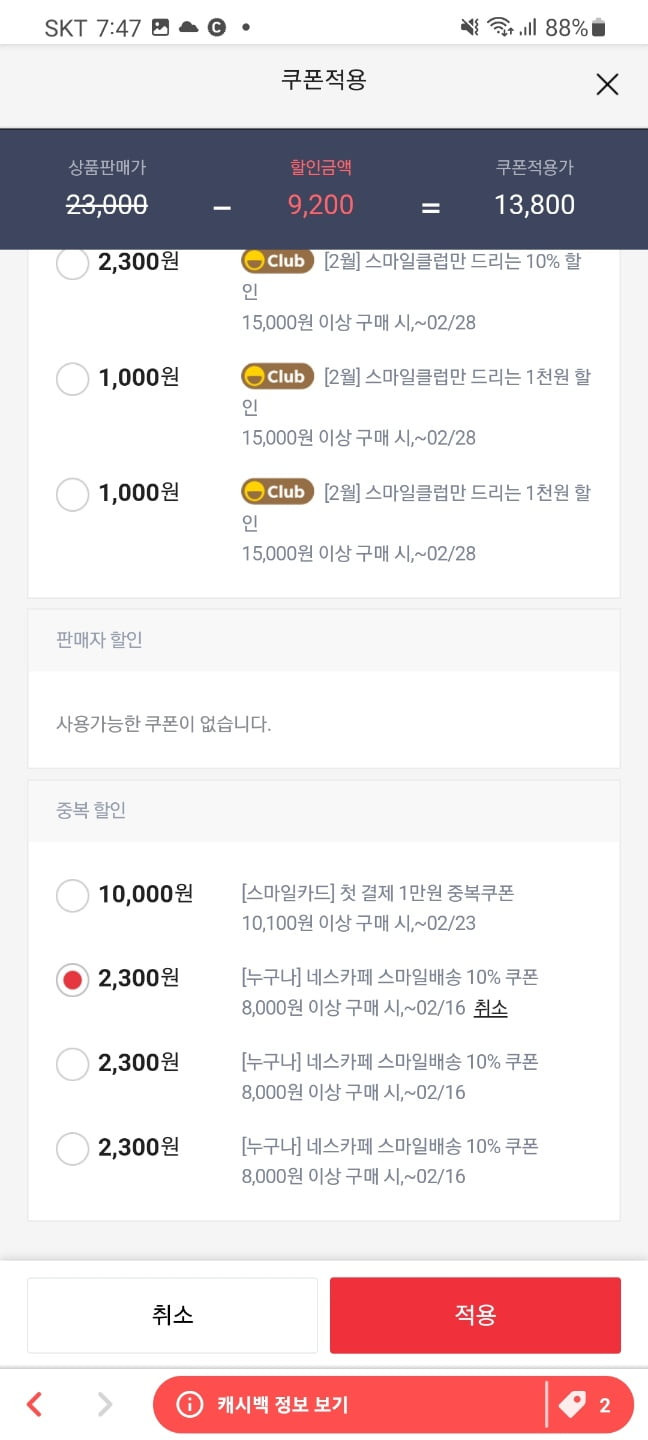The width and height of the screenshot is (648, 1440).
Task: Select the first 1,000원 스마일클럽 coupon radio
Action: pos(72,379)
